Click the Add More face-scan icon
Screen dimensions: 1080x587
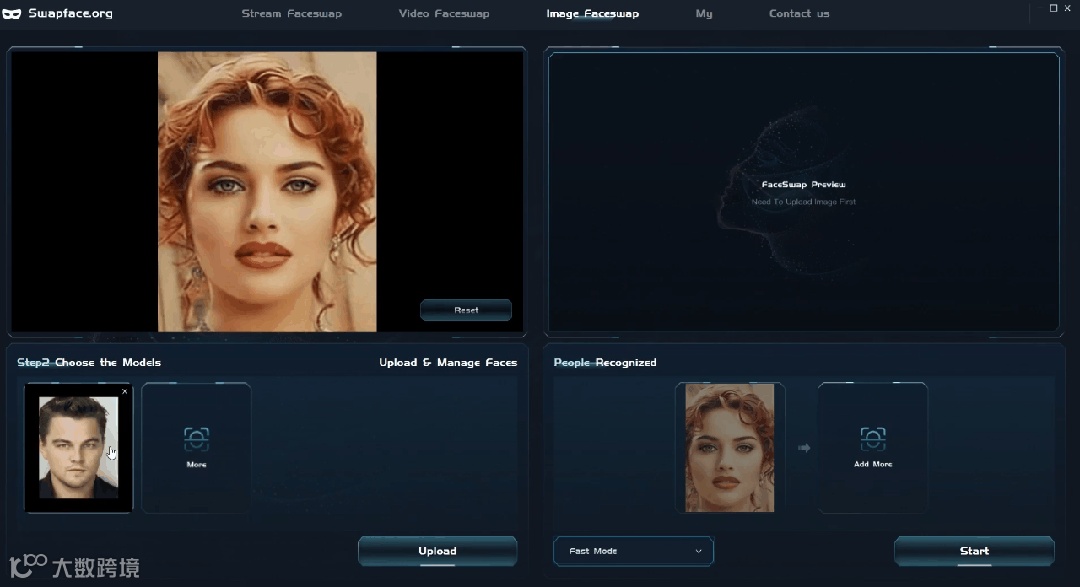(873, 439)
